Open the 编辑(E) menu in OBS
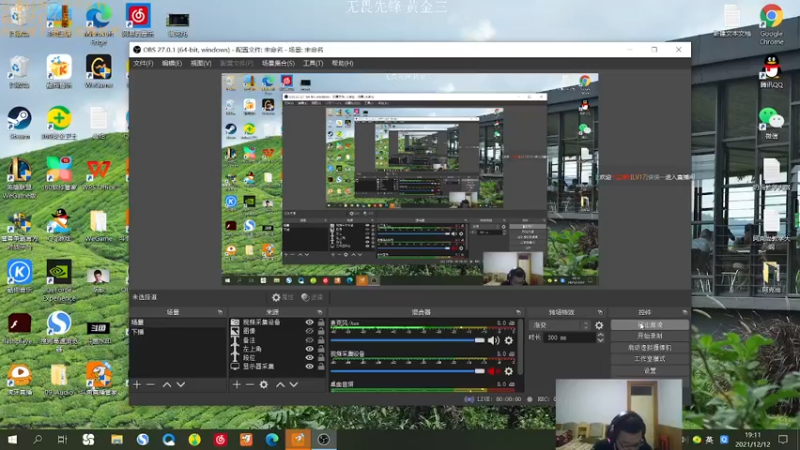The image size is (800, 450). 171,63
